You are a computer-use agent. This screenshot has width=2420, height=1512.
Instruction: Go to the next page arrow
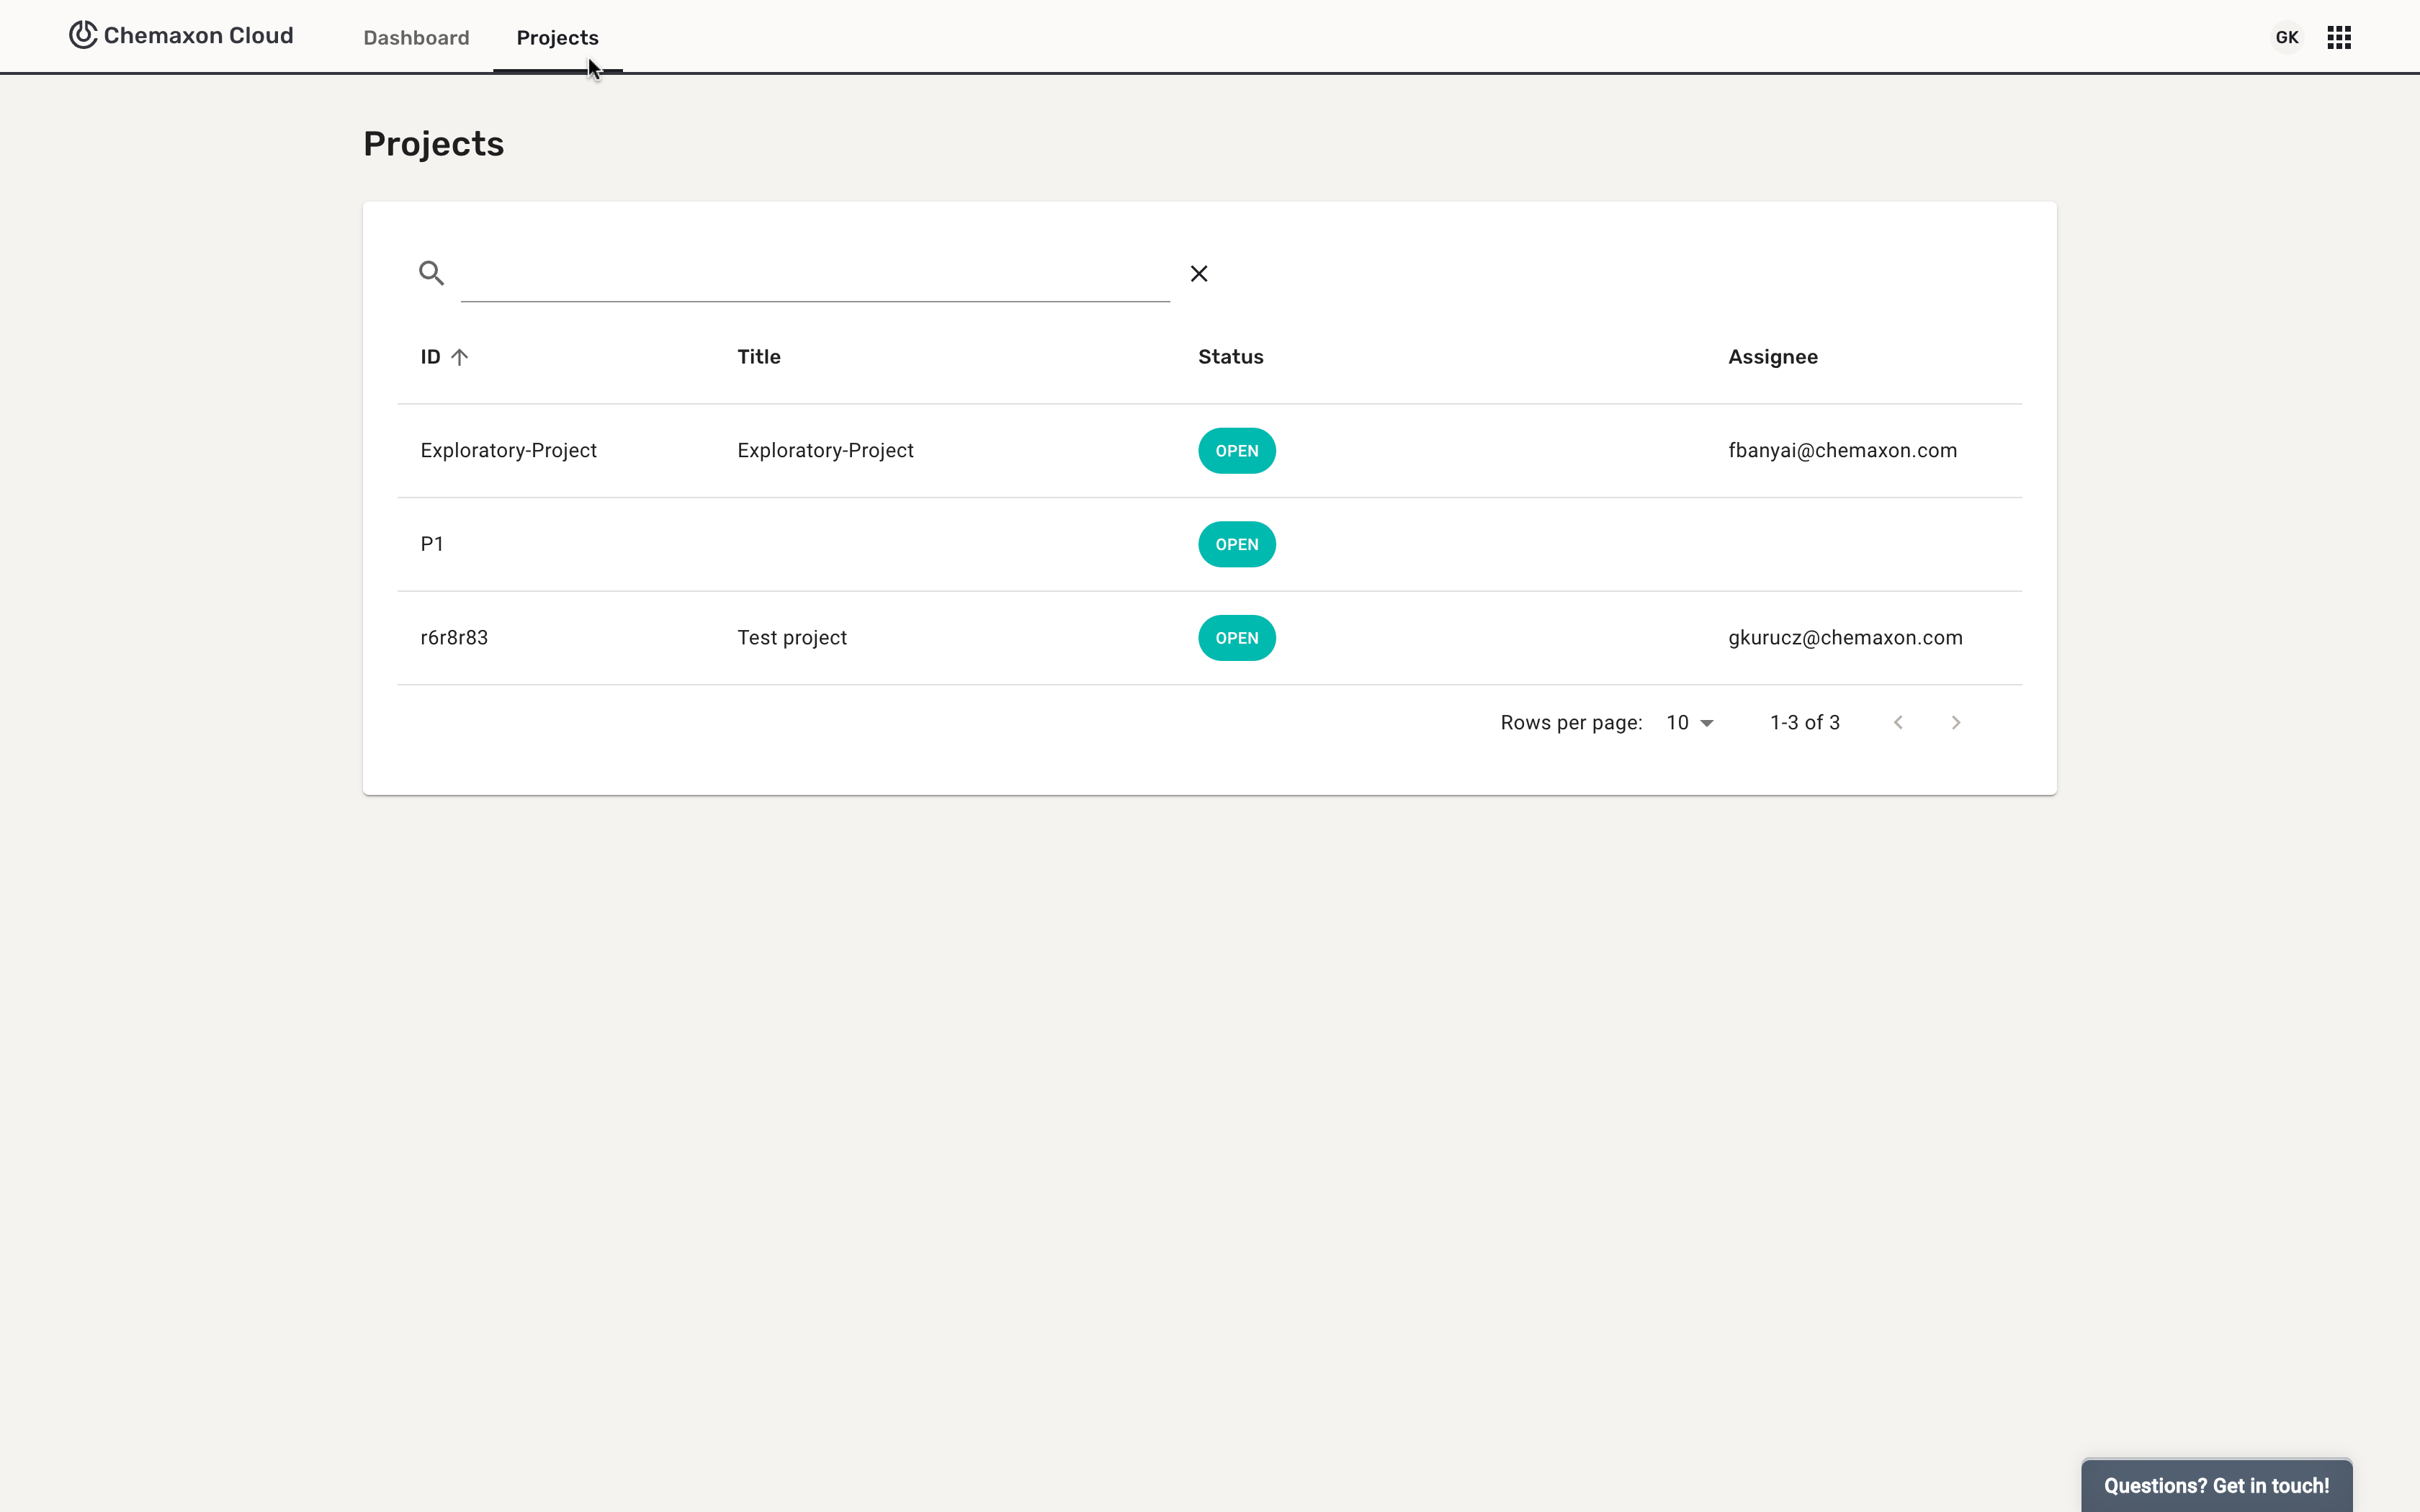click(x=1955, y=722)
